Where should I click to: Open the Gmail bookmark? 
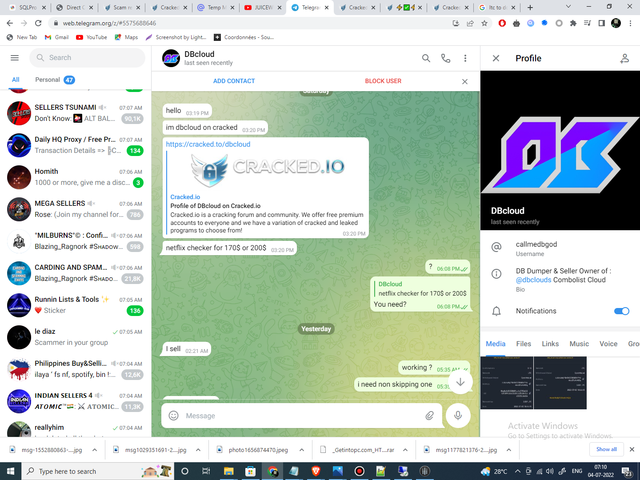click(x=56, y=37)
